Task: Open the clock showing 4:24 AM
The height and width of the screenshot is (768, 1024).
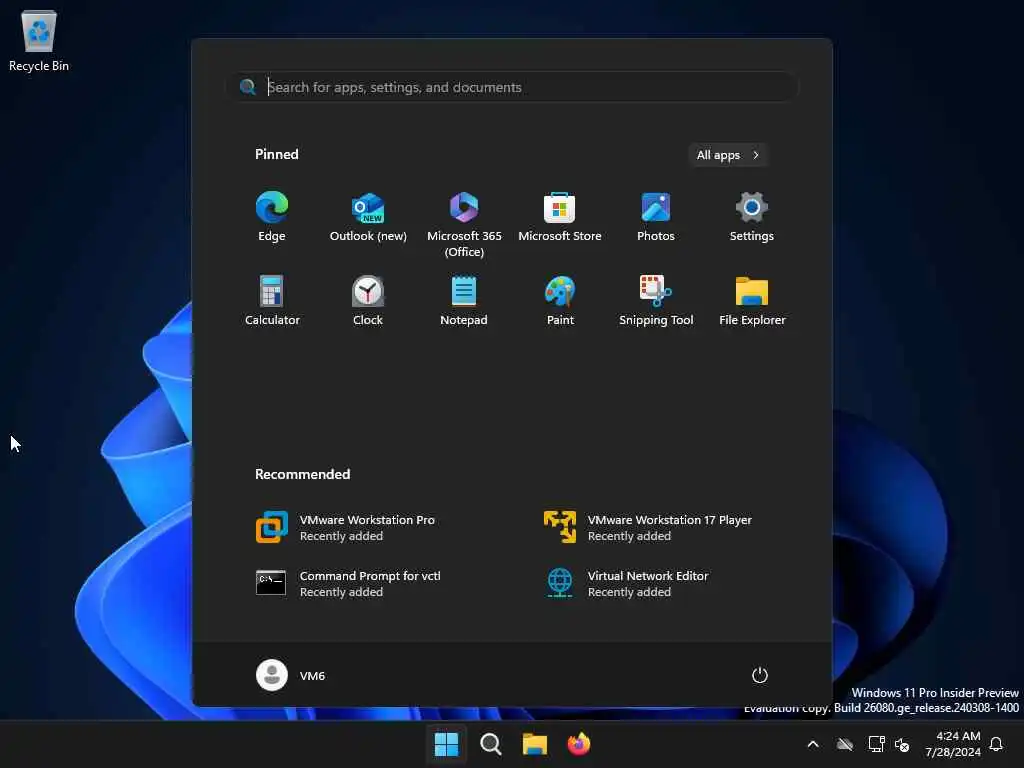Action: (953, 744)
